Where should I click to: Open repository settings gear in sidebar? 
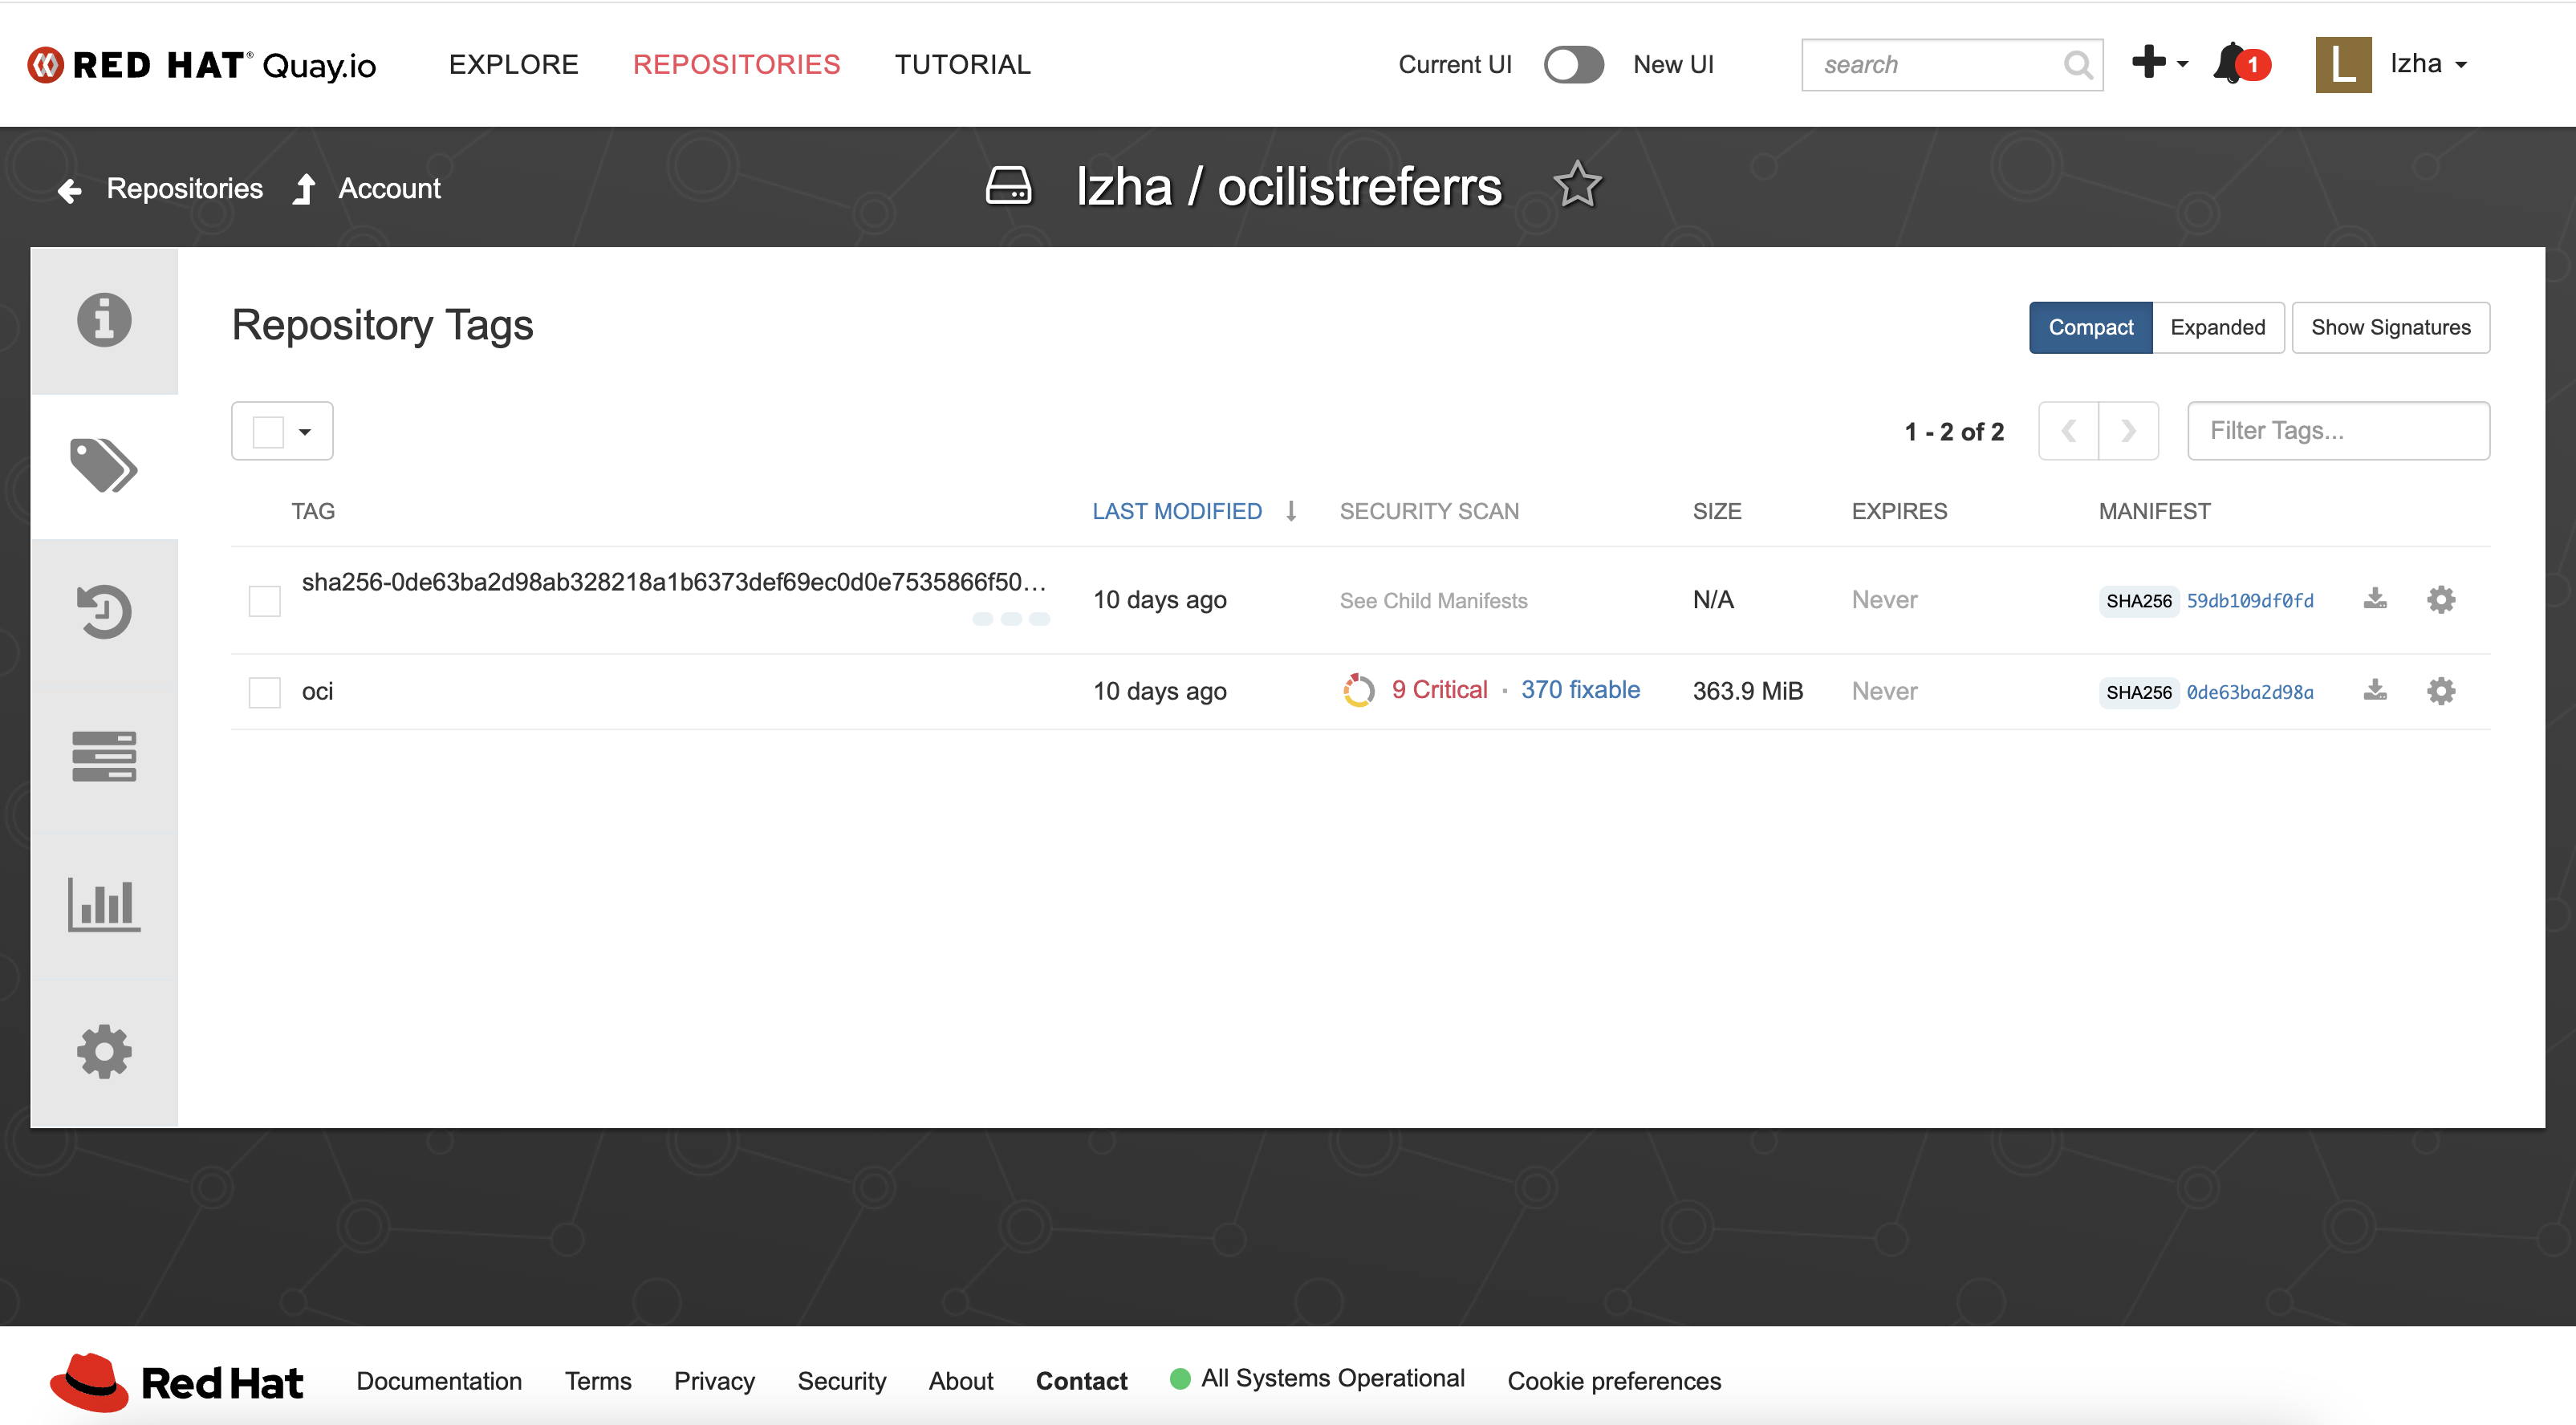point(104,1052)
